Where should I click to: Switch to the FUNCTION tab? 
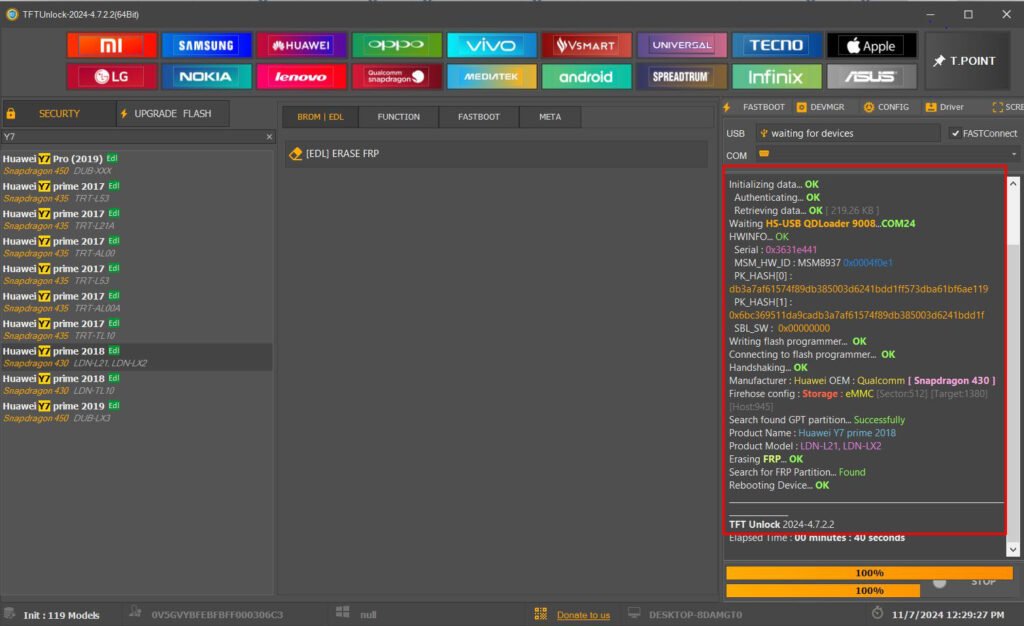click(398, 117)
